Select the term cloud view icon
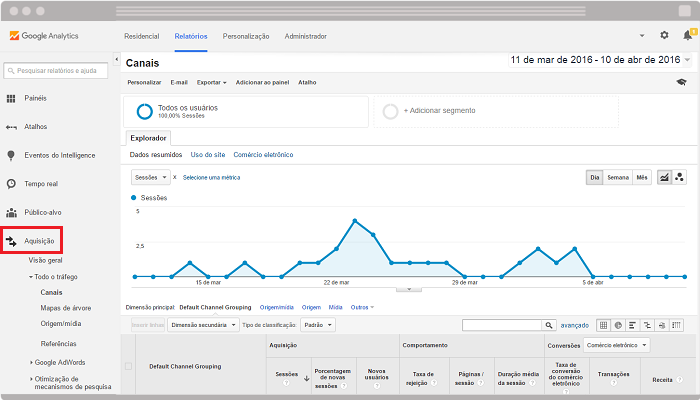This screenshot has width=700, height=400. tap(662, 325)
